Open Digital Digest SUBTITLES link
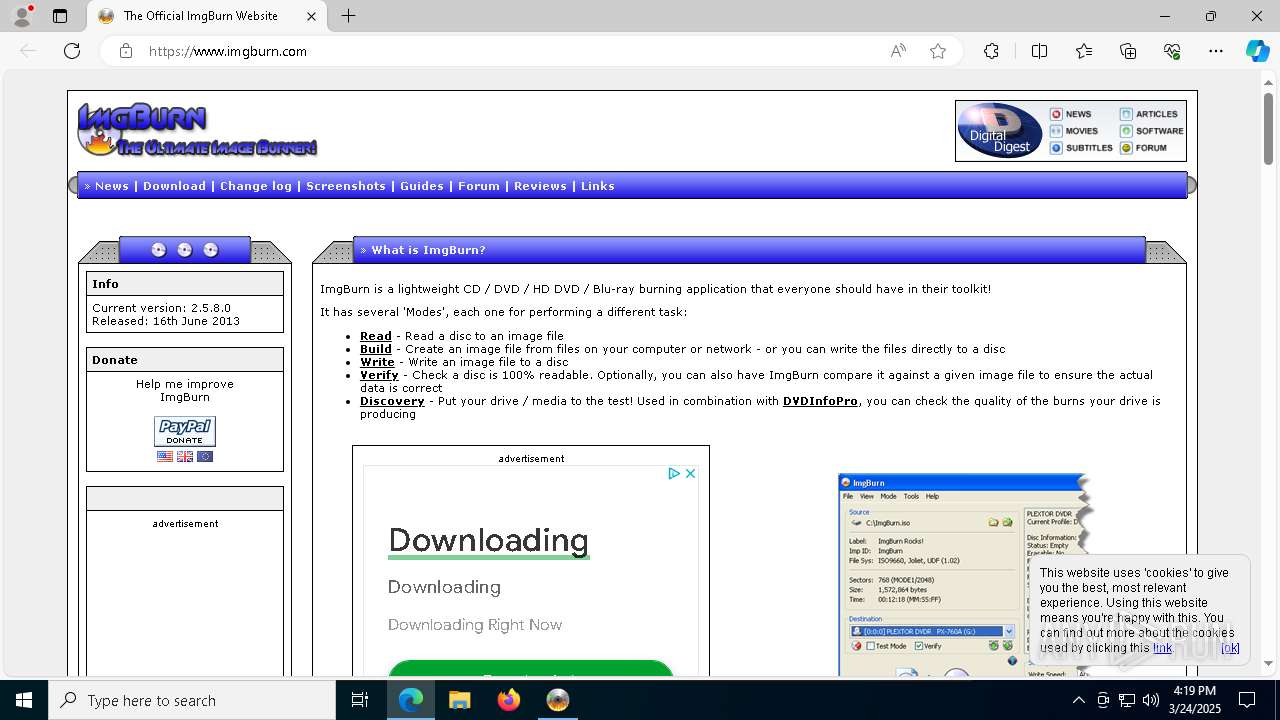 point(1081,148)
